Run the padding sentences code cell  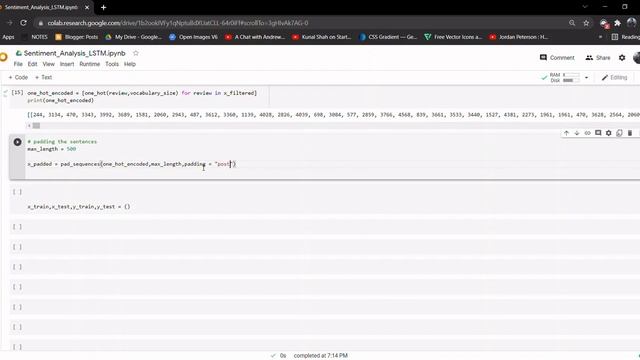coord(17,142)
